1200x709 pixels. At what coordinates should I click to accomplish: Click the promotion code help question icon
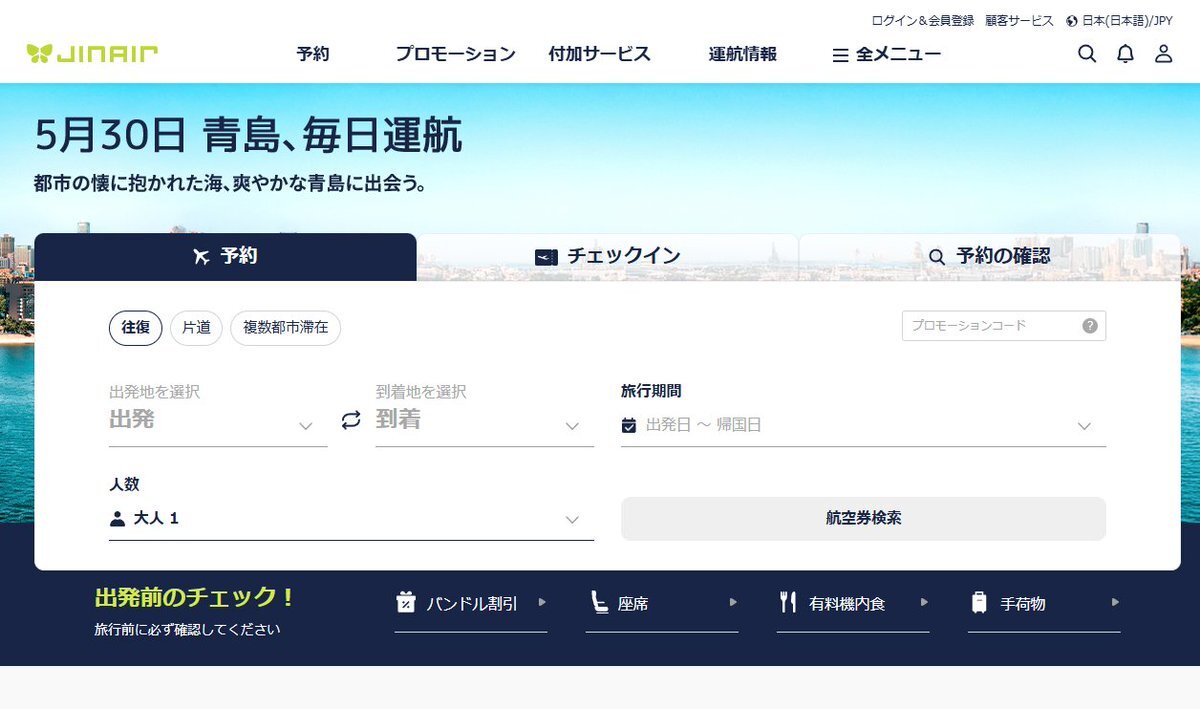click(x=1090, y=326)
